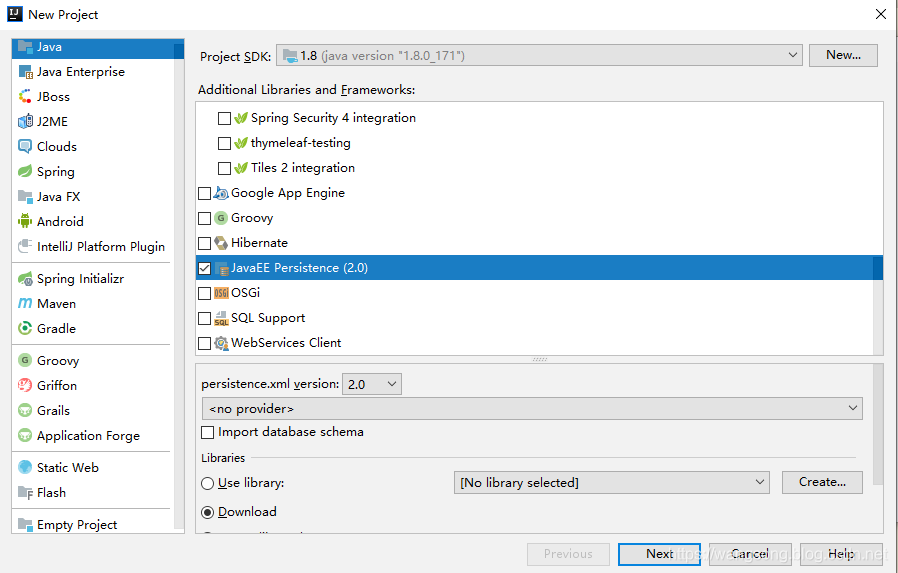Click the Android robot icon
This screenshot has width=898, height=573.
[x=25, y=222]
